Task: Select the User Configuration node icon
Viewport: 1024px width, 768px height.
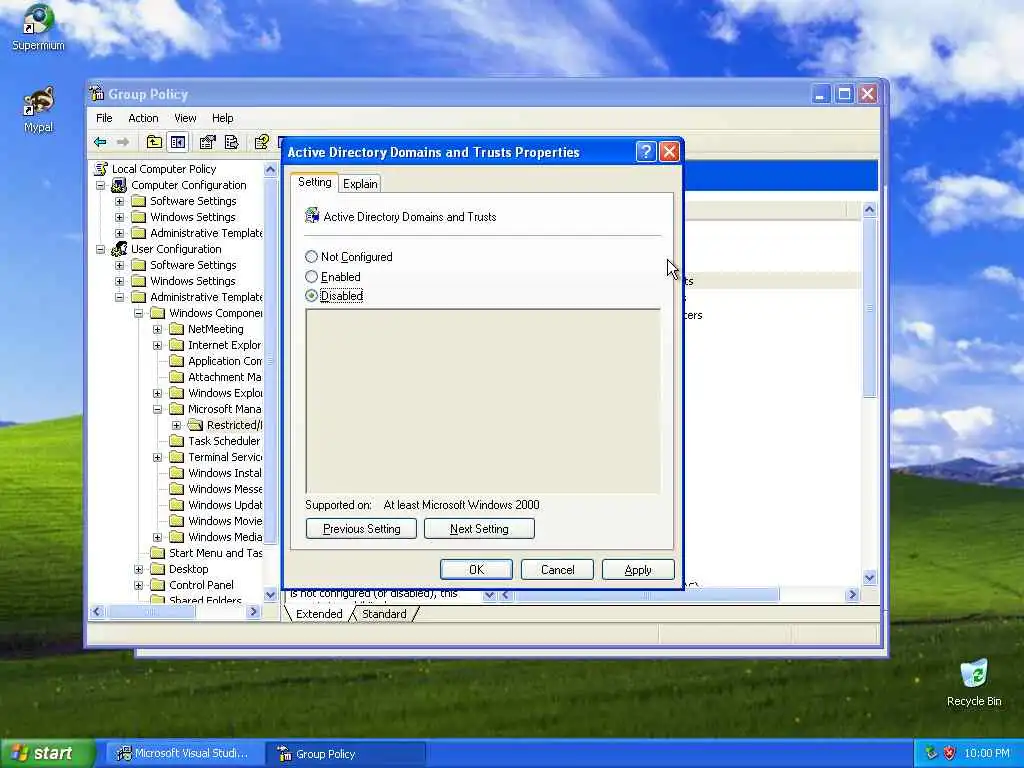Action: click(119, 249)
